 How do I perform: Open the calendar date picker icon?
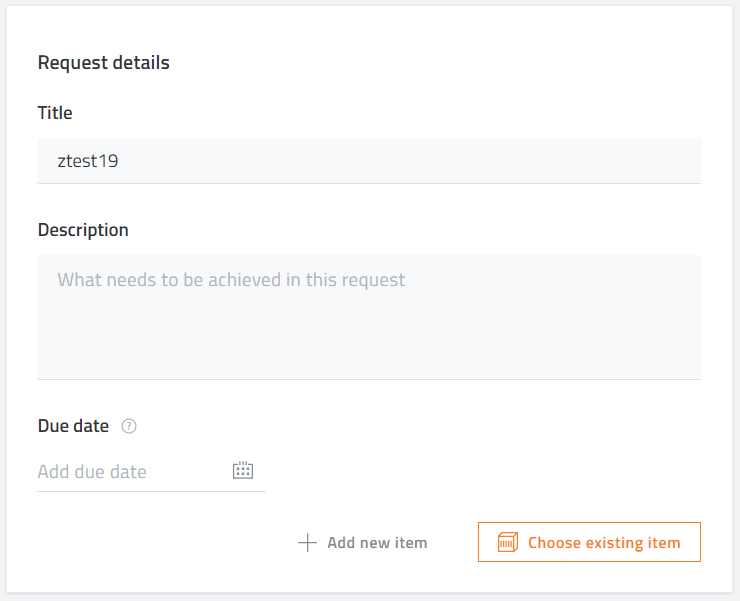pos(243,470)
